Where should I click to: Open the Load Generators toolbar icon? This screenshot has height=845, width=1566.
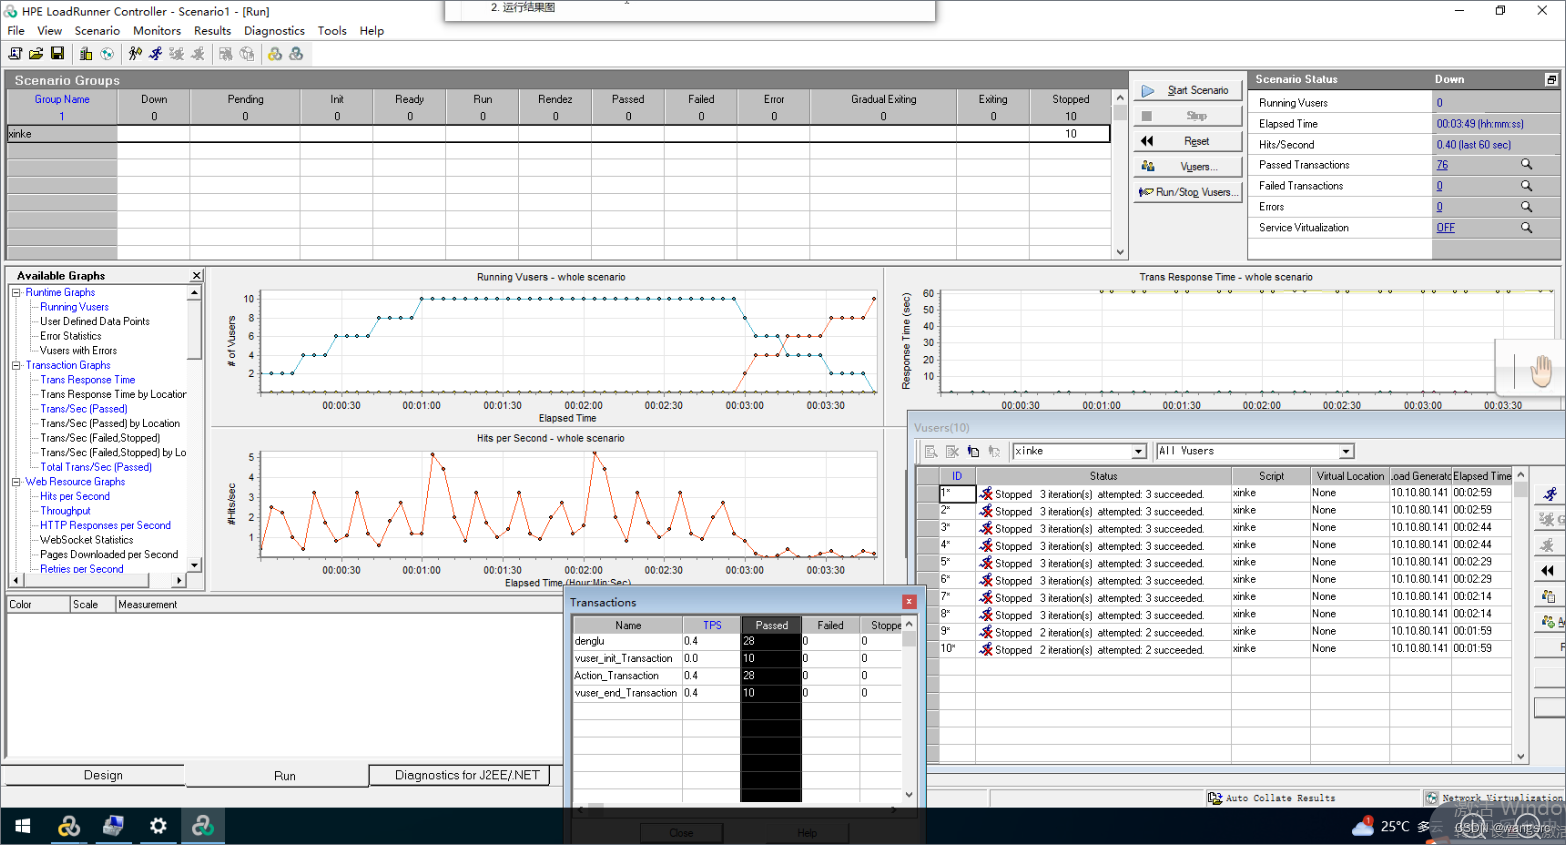pos(86,54)
